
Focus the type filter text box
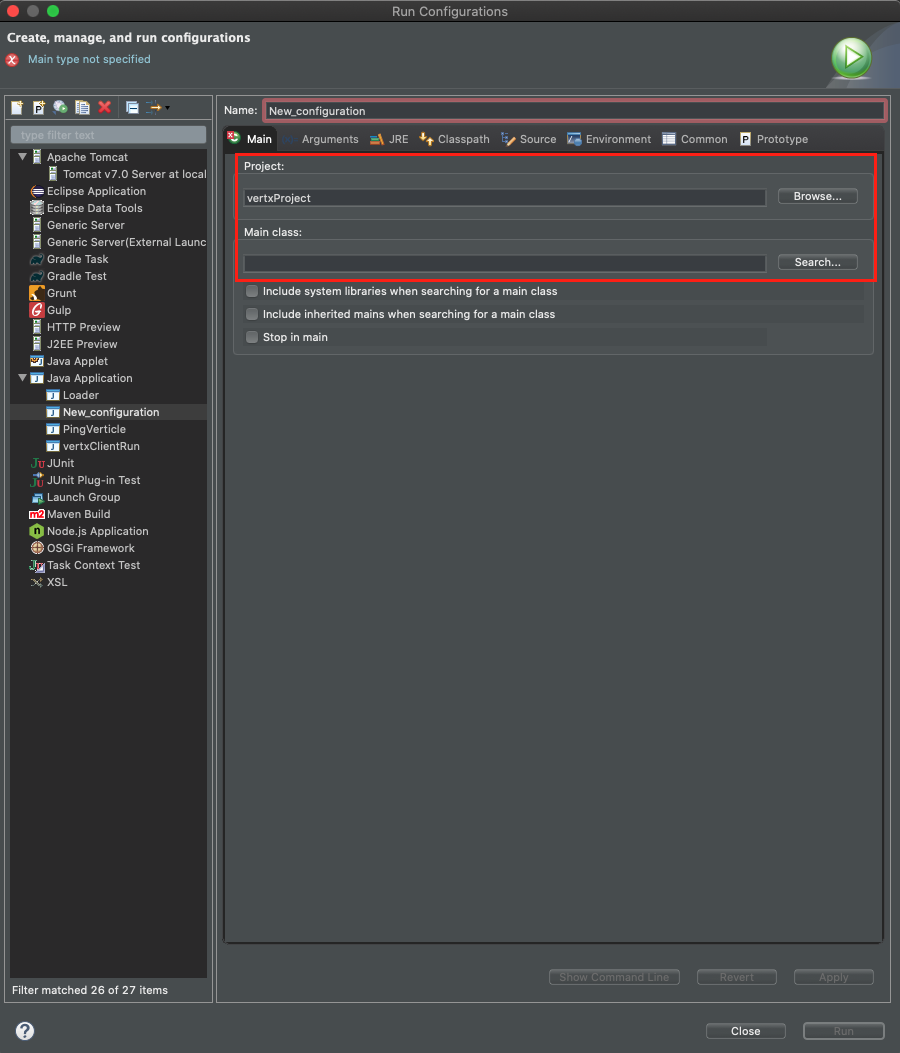click(x=108, y=135)
